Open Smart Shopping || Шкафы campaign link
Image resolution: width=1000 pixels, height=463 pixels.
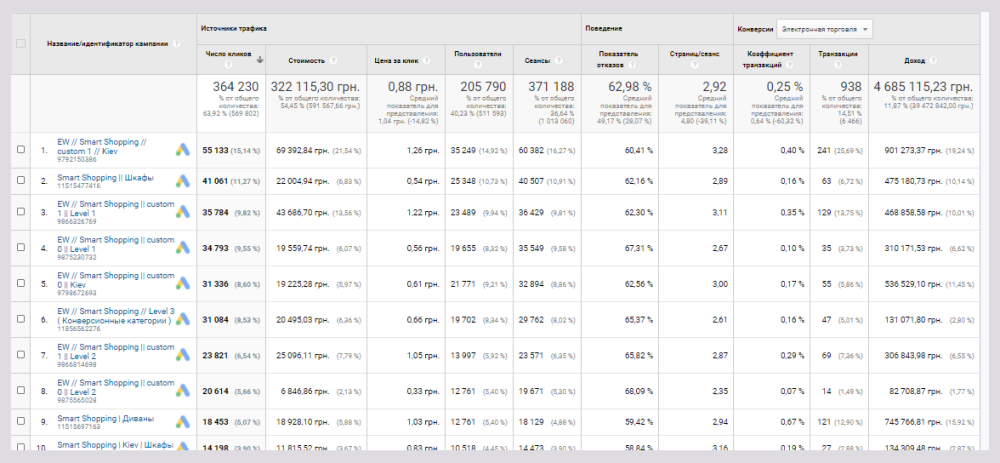(105, 177)
